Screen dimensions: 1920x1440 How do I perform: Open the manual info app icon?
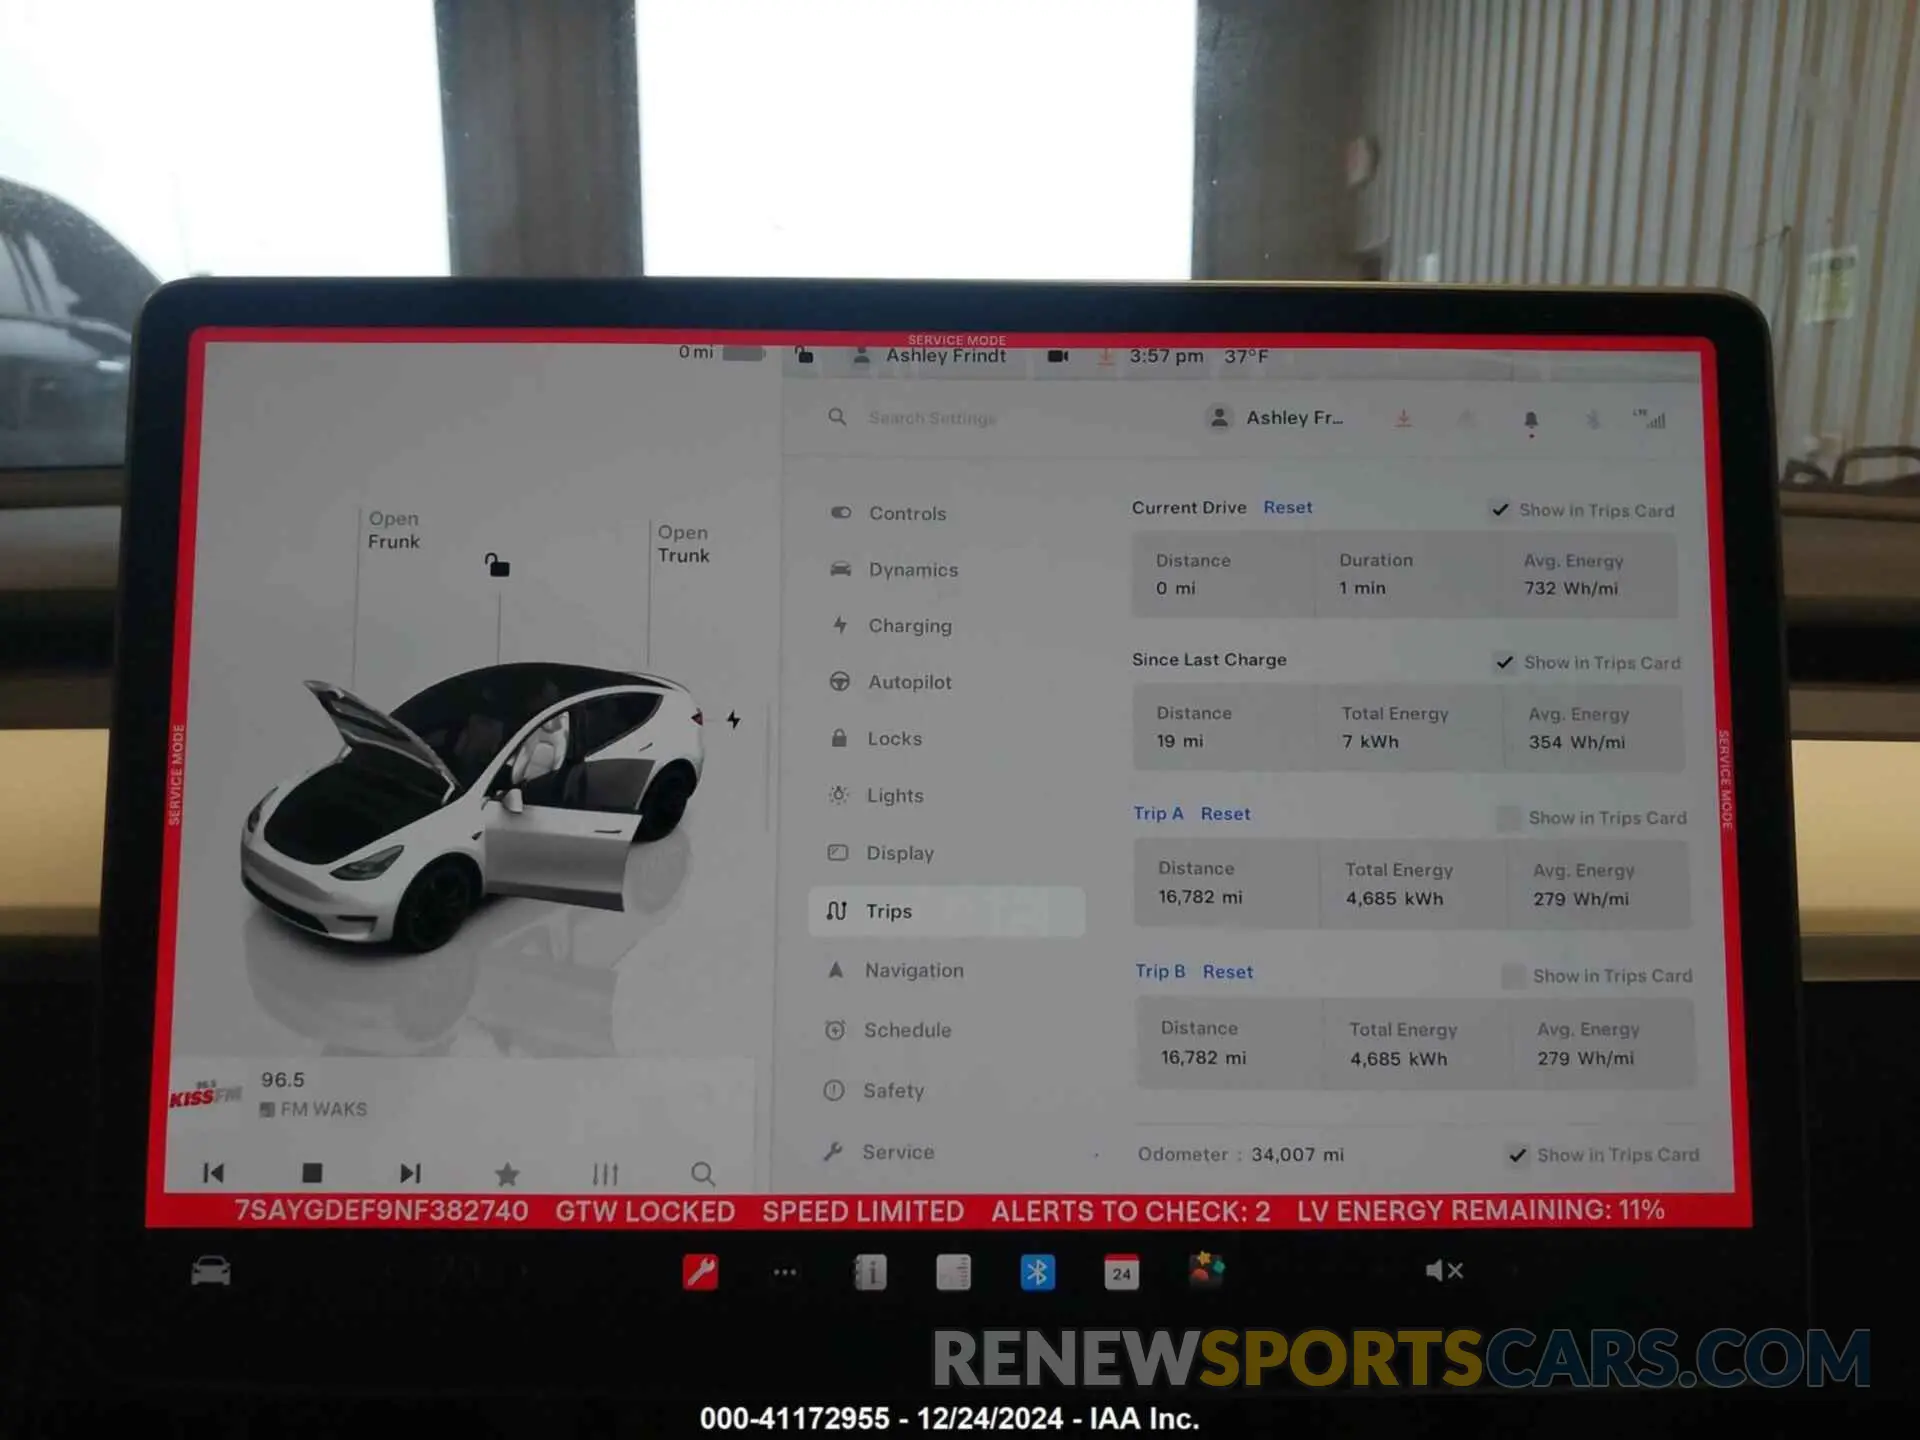[870, 1273]
